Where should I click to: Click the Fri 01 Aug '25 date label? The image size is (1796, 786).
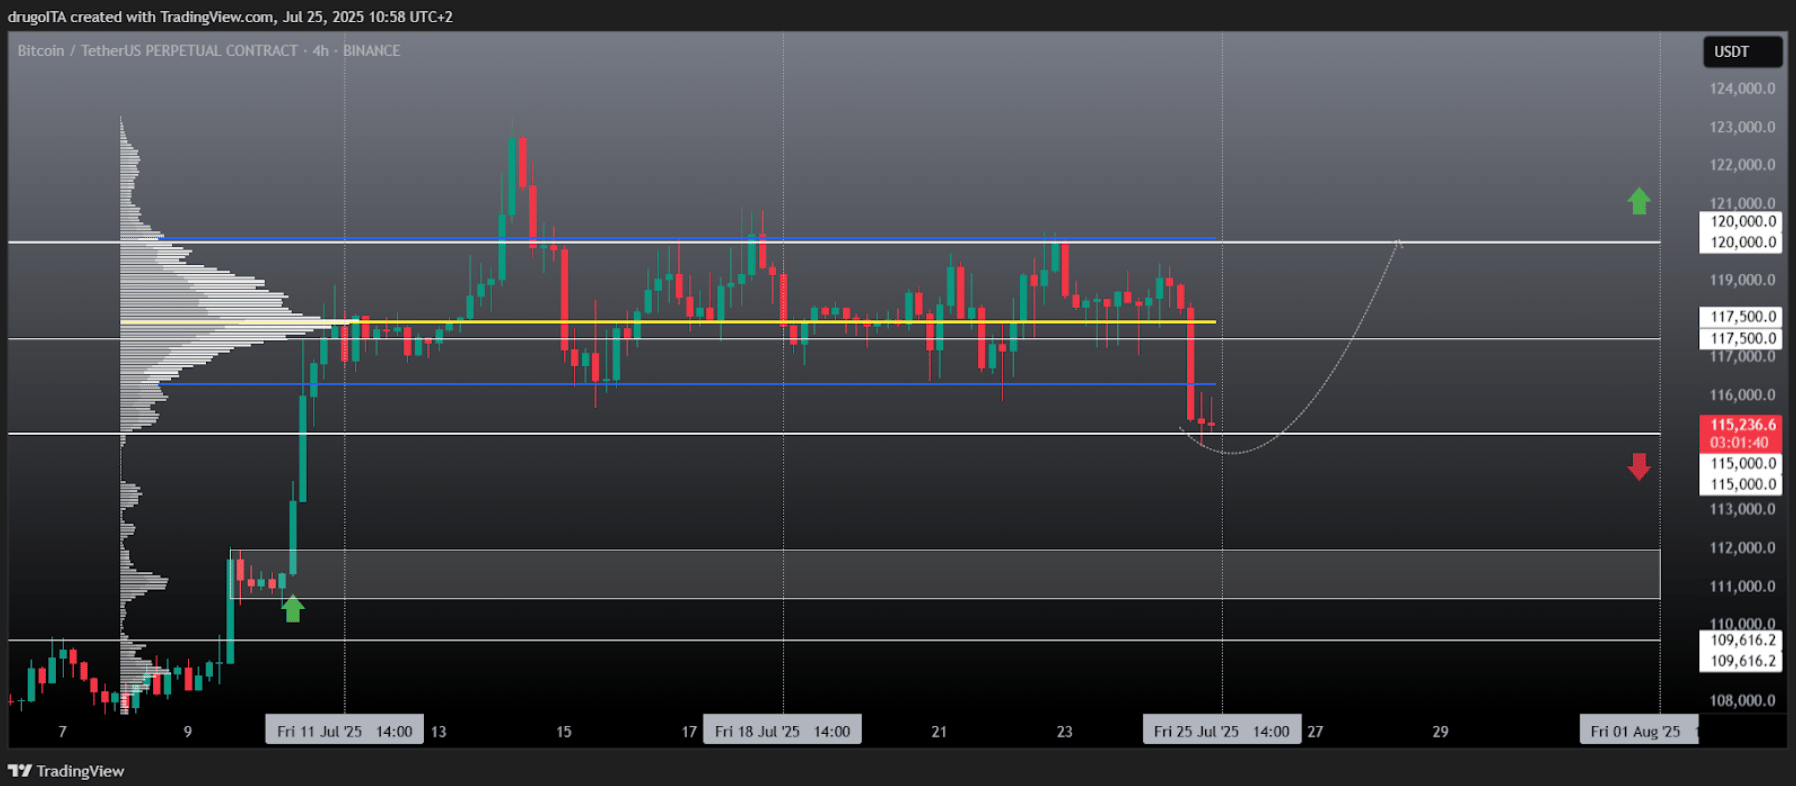click(1638, 731)
